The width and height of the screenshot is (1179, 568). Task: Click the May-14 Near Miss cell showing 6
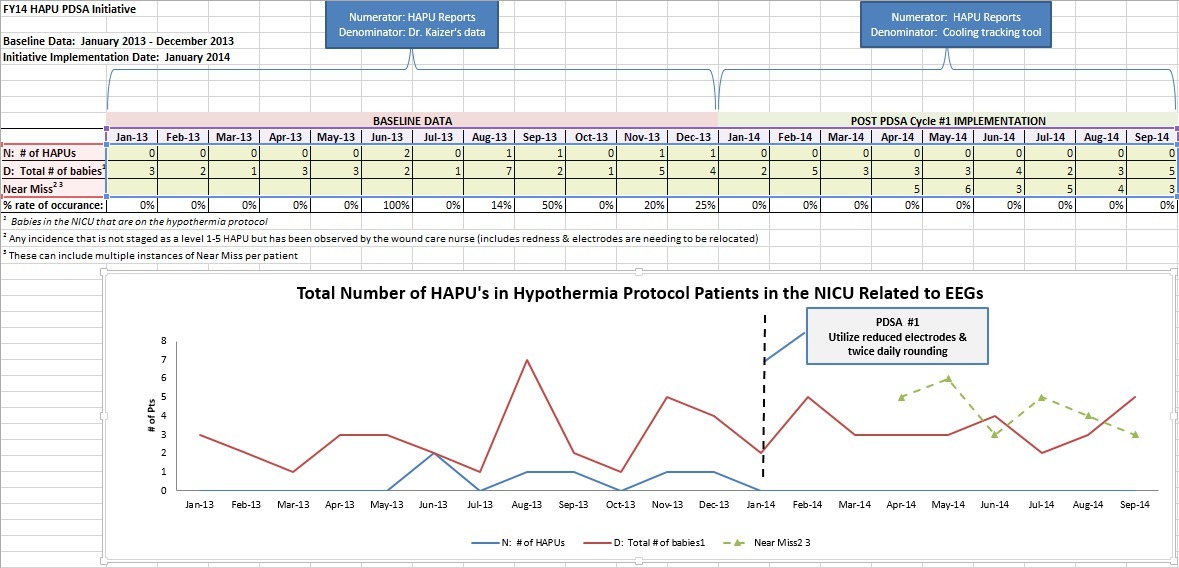click(x=946, y=187)
